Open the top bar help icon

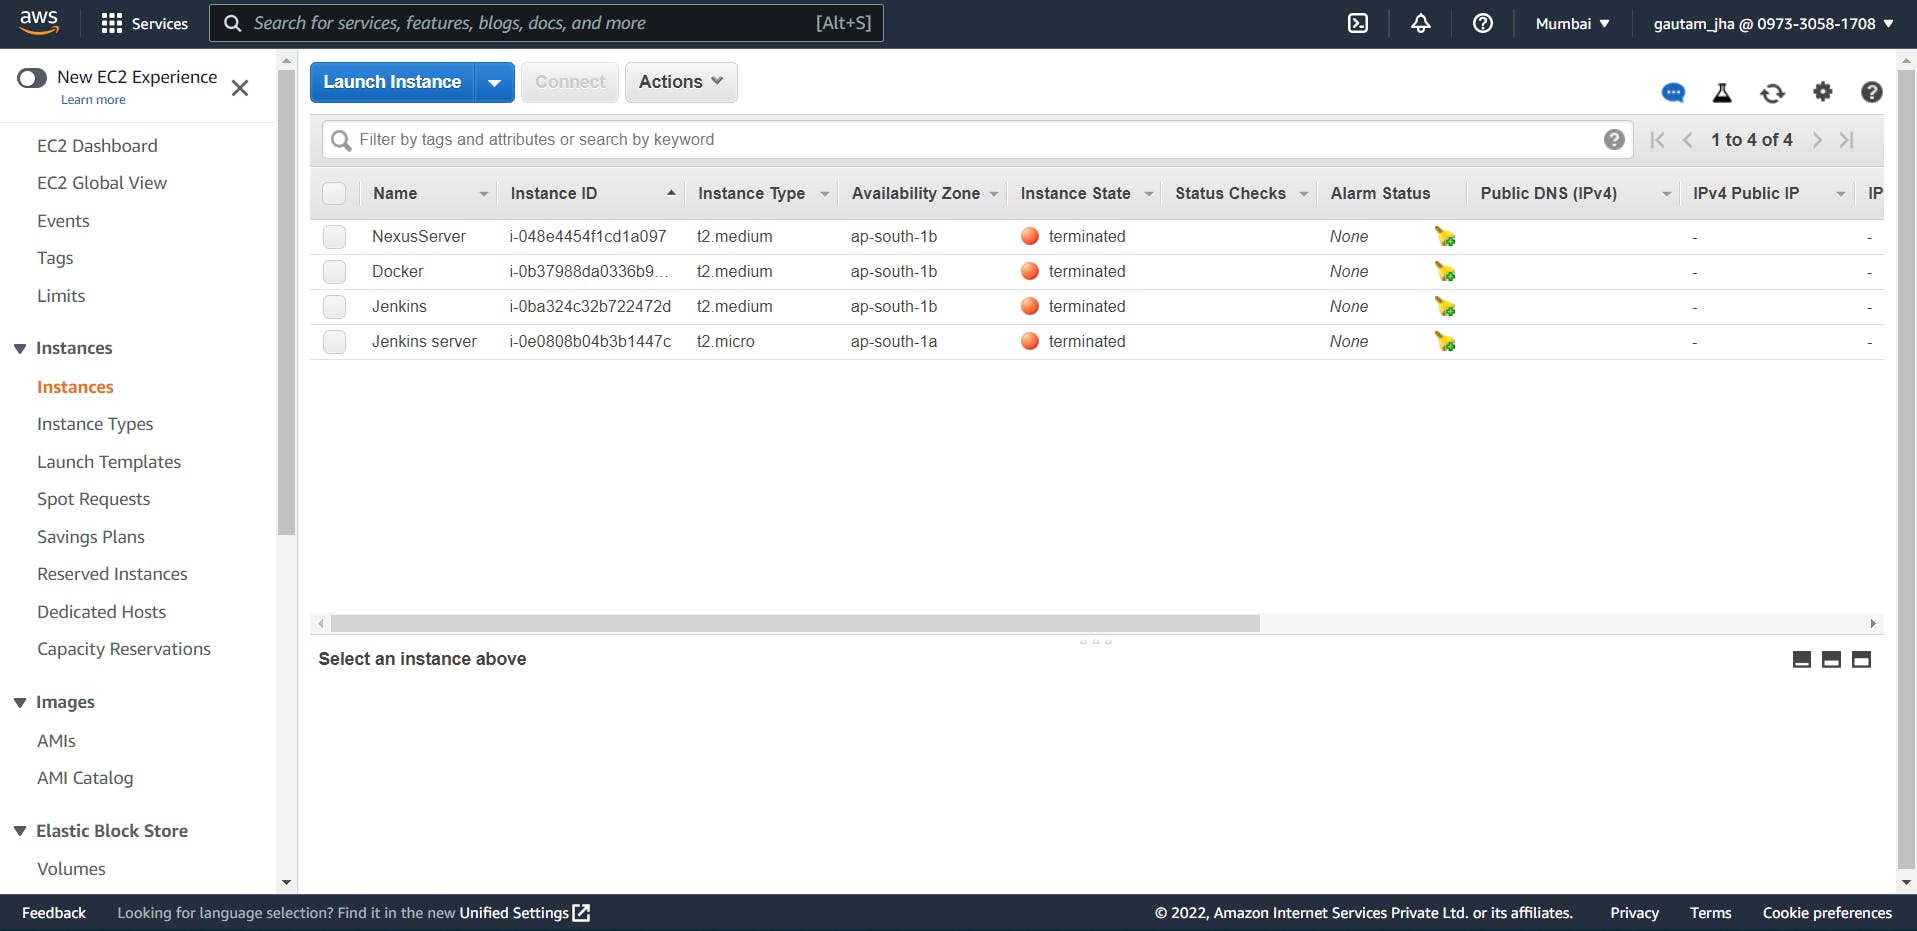click(x=1483, y=23)
